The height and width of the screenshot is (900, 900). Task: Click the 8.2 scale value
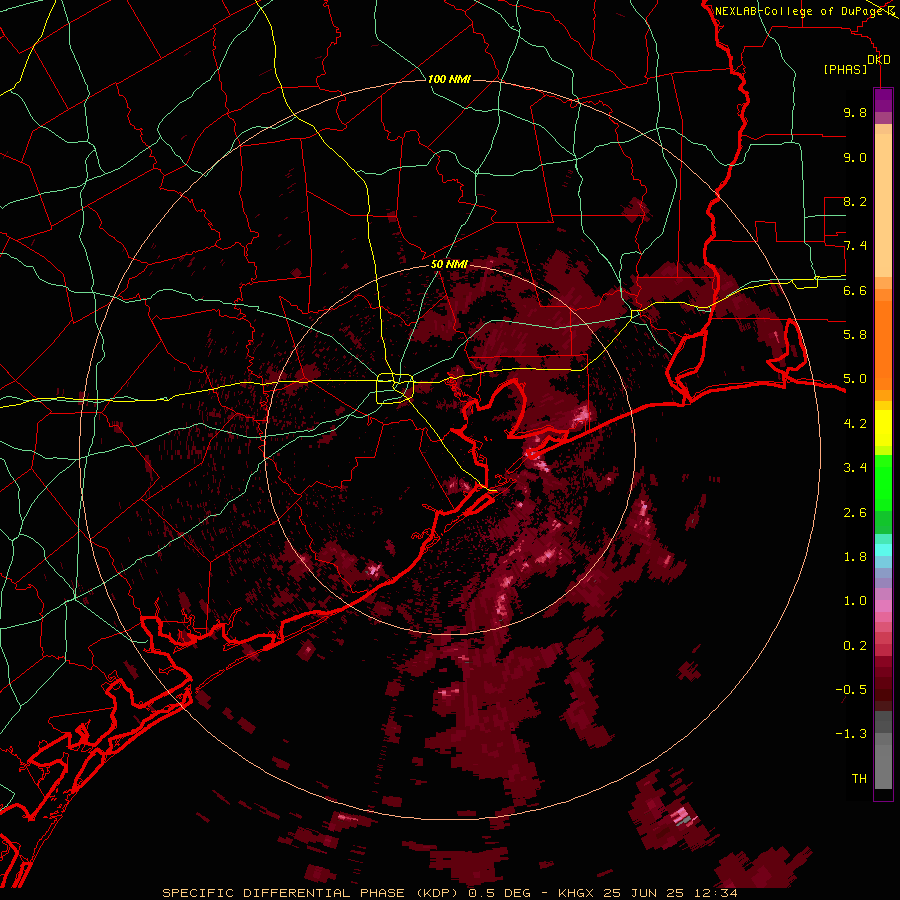(855, 201)
